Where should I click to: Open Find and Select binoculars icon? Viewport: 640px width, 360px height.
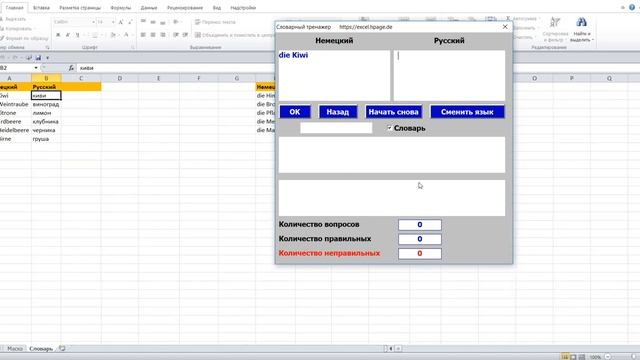click(x=581, y=22)
